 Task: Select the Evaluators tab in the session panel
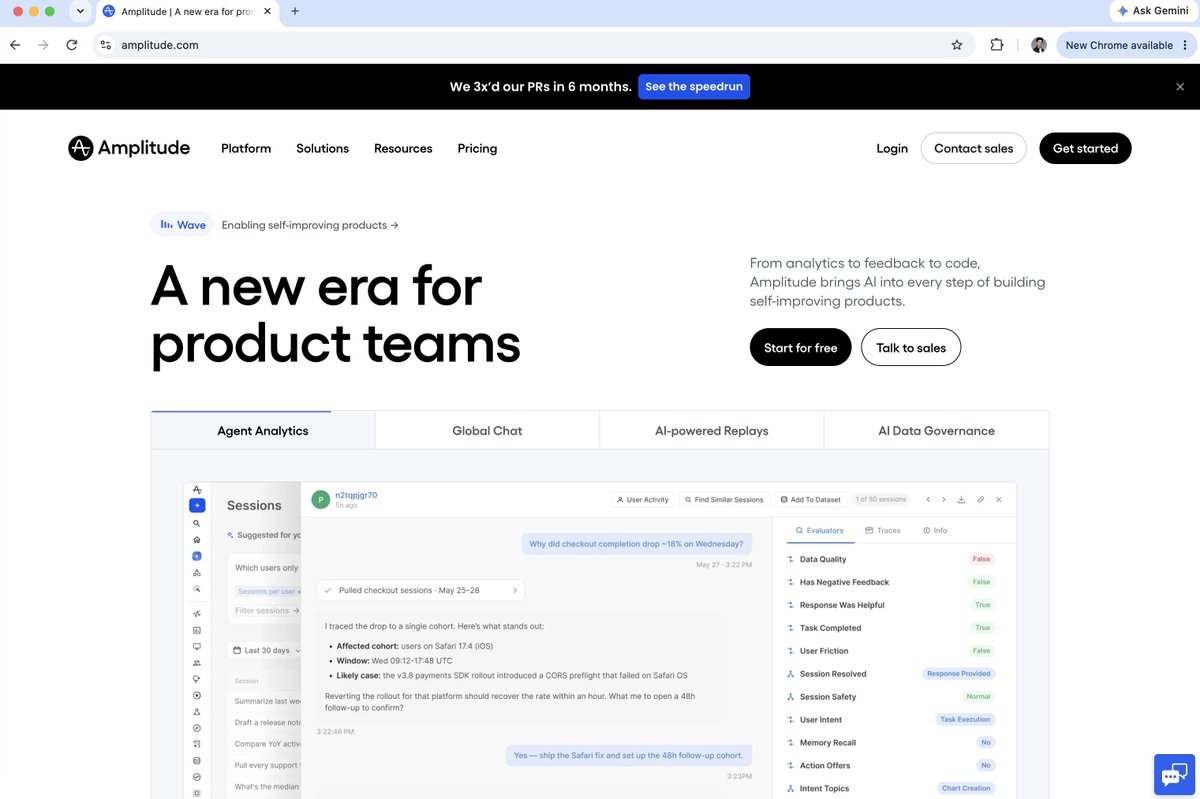(819, 530)
